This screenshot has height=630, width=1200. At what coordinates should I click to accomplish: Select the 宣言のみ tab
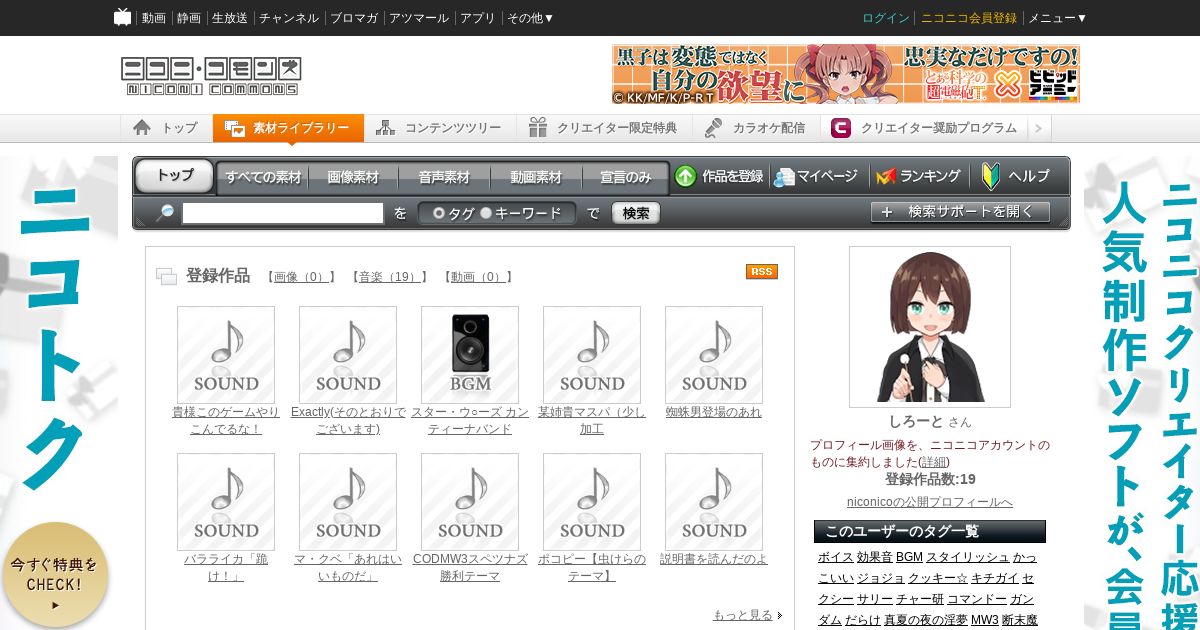point(626,177)
